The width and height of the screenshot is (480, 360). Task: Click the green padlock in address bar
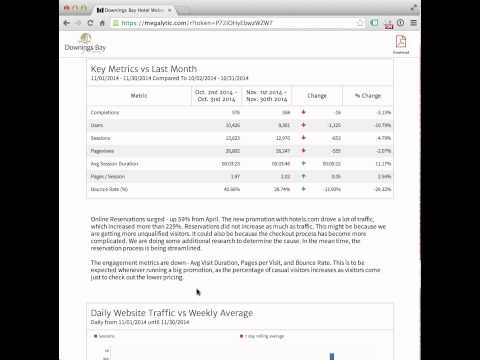(x=116, y=23)
